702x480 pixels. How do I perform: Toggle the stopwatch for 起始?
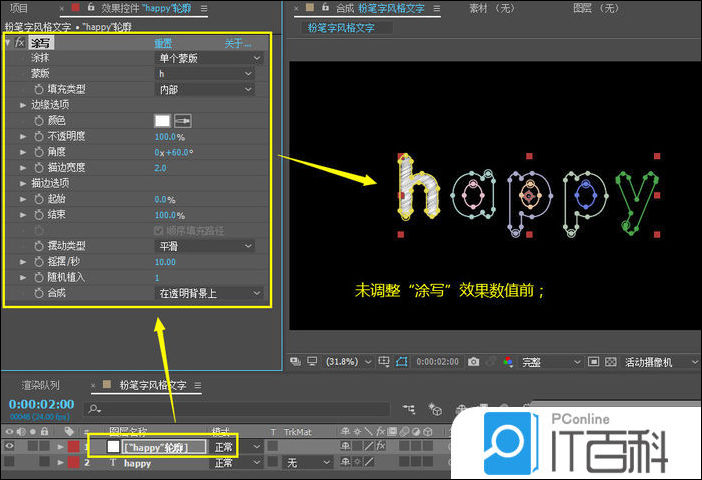(39, 199)
